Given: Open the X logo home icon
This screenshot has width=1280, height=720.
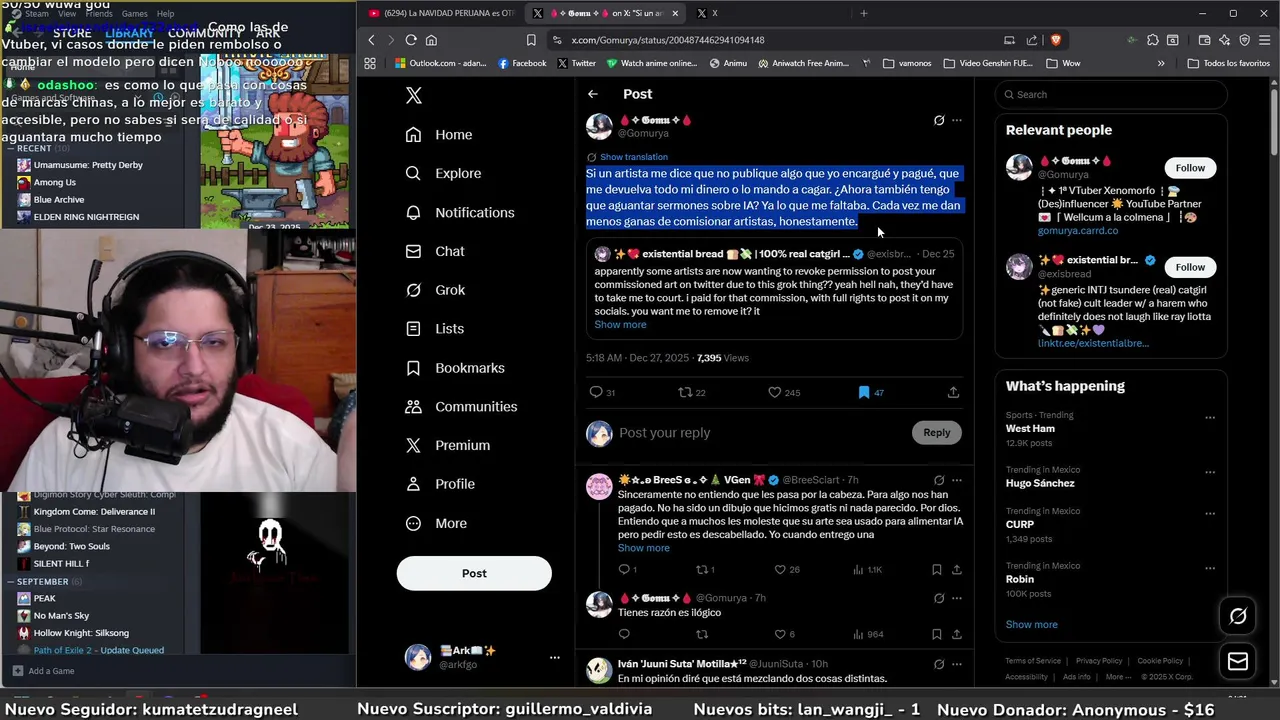Looking at the screenshot, I should coord(414,95).
